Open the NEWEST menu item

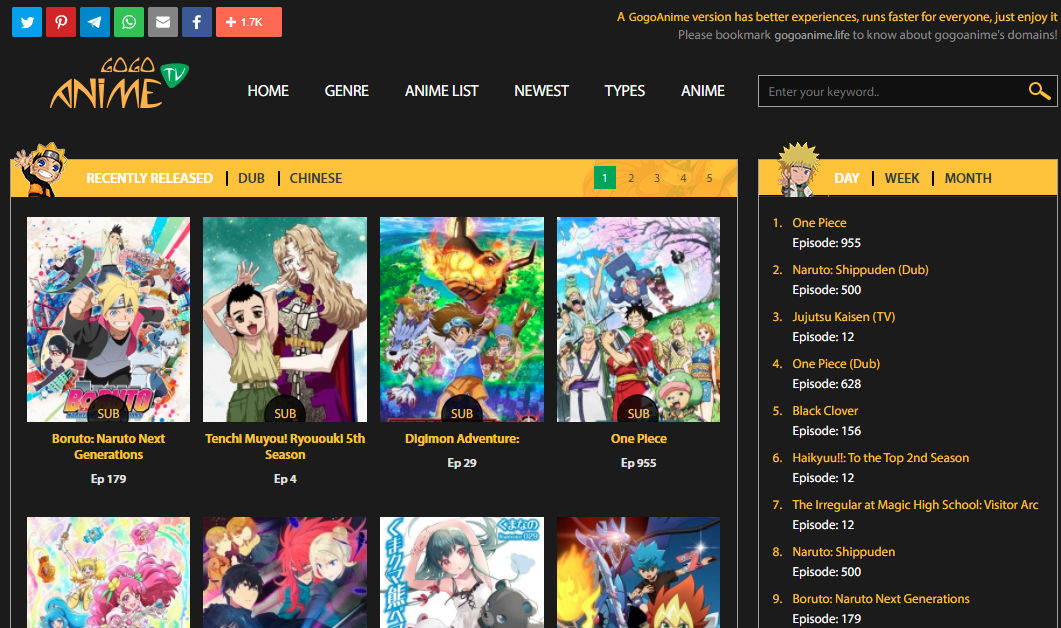[x=541, y=91]
